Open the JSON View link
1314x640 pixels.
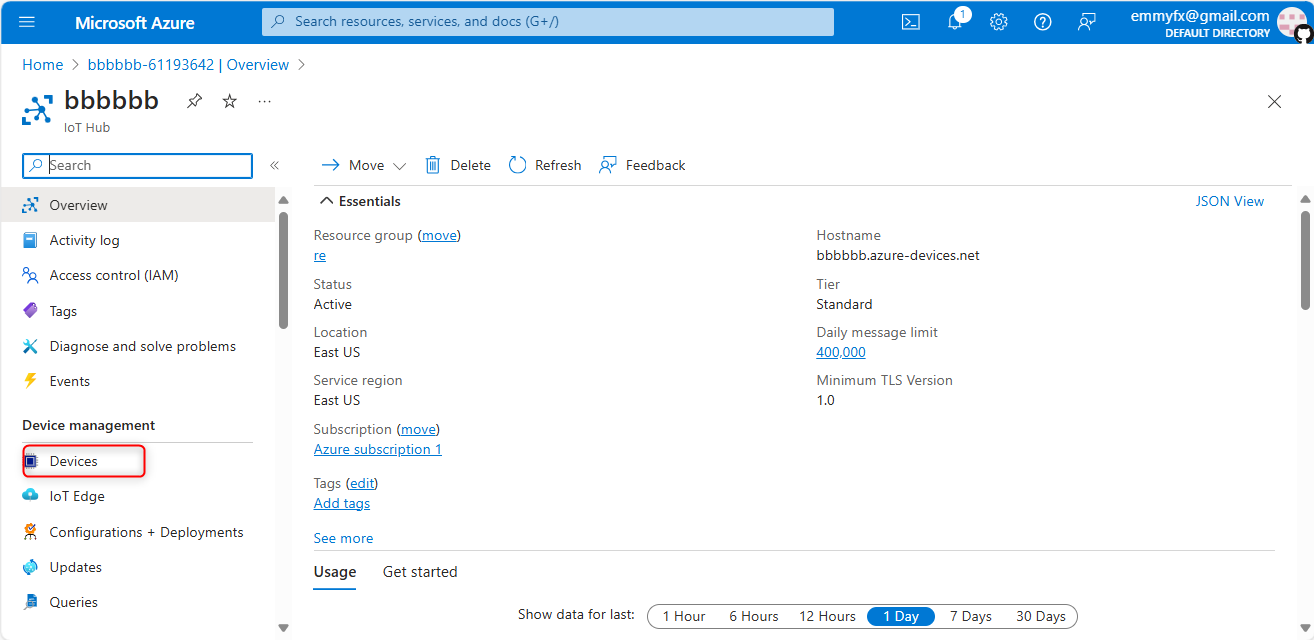coord(1229,201)
